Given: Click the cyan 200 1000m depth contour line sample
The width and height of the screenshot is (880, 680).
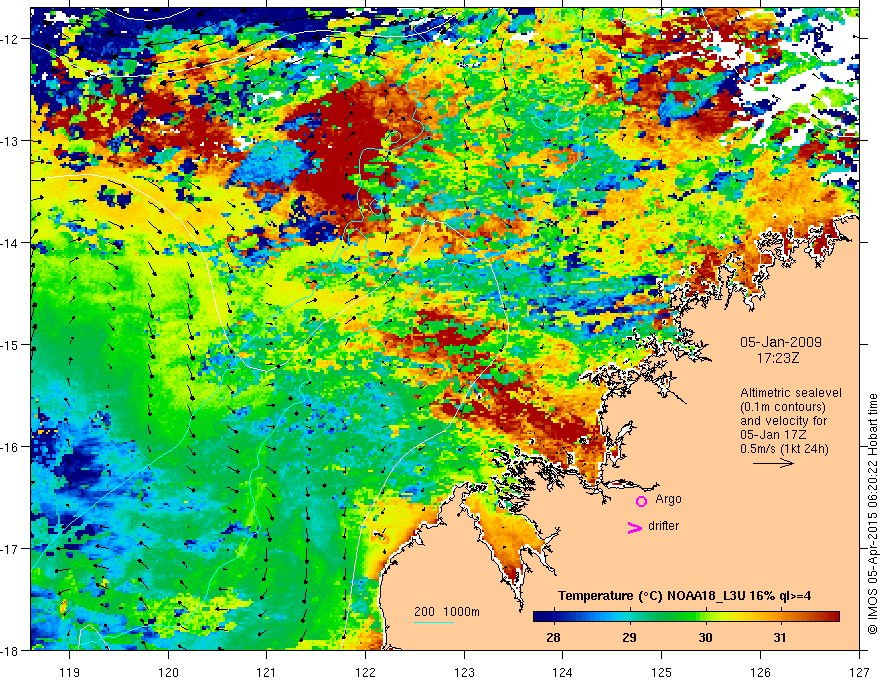Looking at the screenshot, I should point(434,622).
